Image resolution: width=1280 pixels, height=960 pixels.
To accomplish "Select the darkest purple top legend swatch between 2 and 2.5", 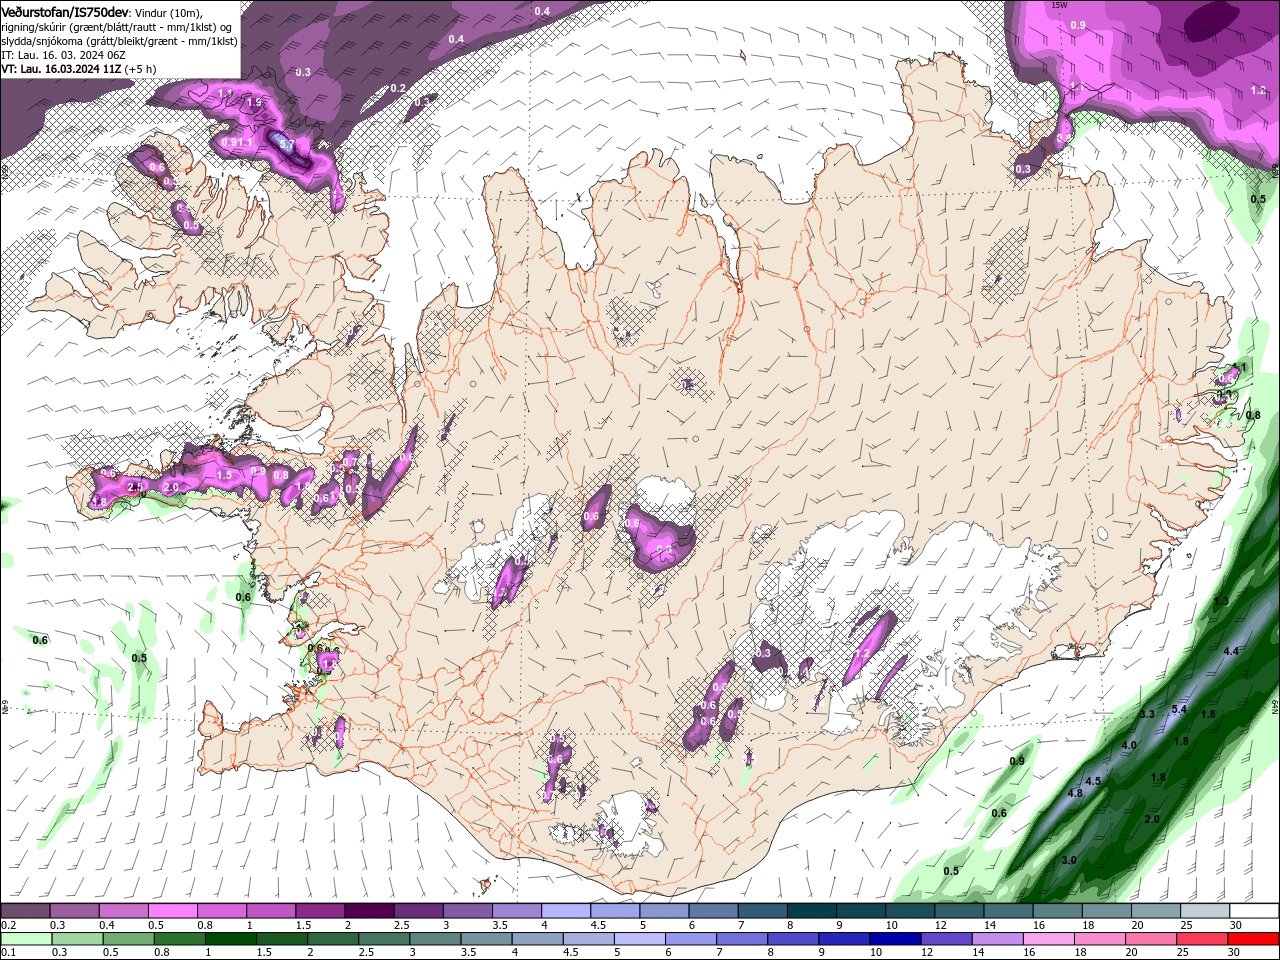I will [369, 911].
